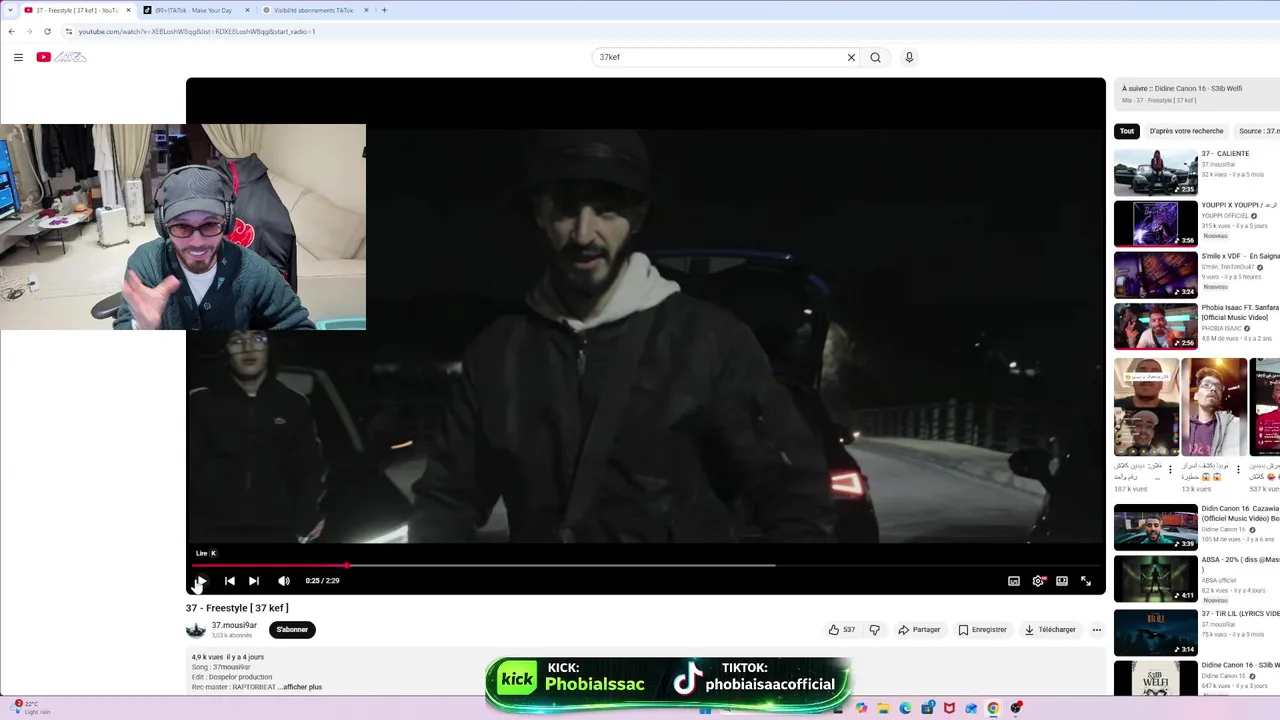Open the second short with 13 k vues
This screenshot has height=720, width=1280.
click(x=1214, y=407)
